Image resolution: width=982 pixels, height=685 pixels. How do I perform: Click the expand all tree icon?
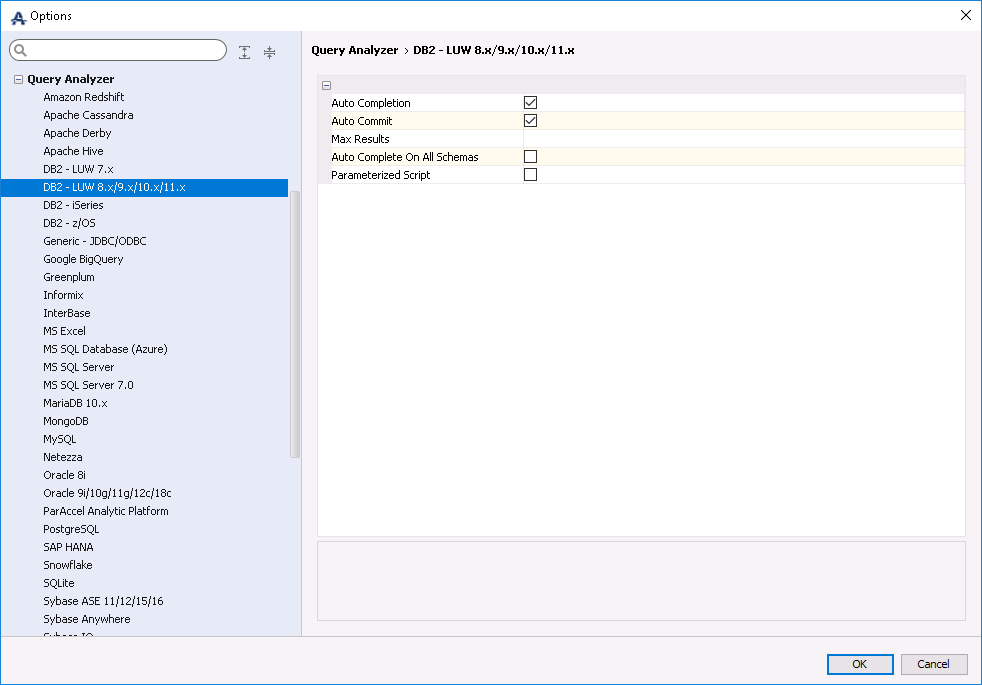tap(245, 52)
